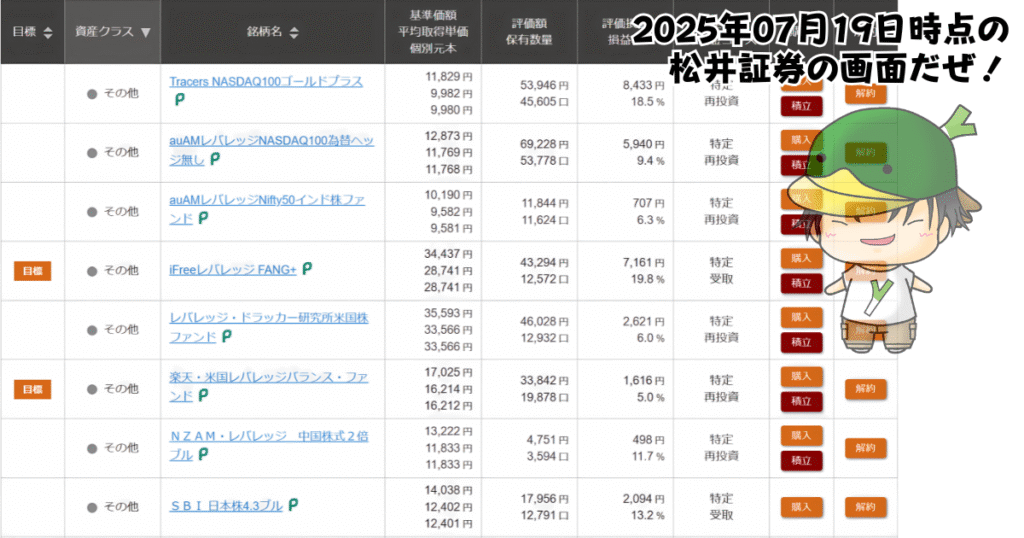
Task: Open the auAMレバレッジNASDAQ100為替ヘッジ無し fund link
Action: [x=271, y=150]
